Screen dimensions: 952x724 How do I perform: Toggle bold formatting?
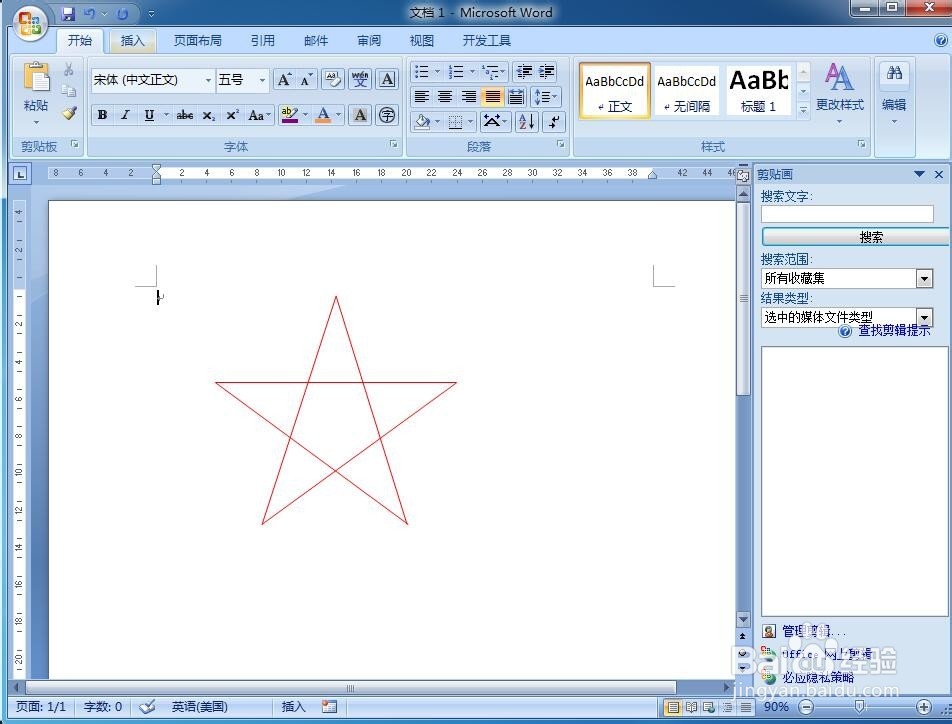tap(102, 115)
